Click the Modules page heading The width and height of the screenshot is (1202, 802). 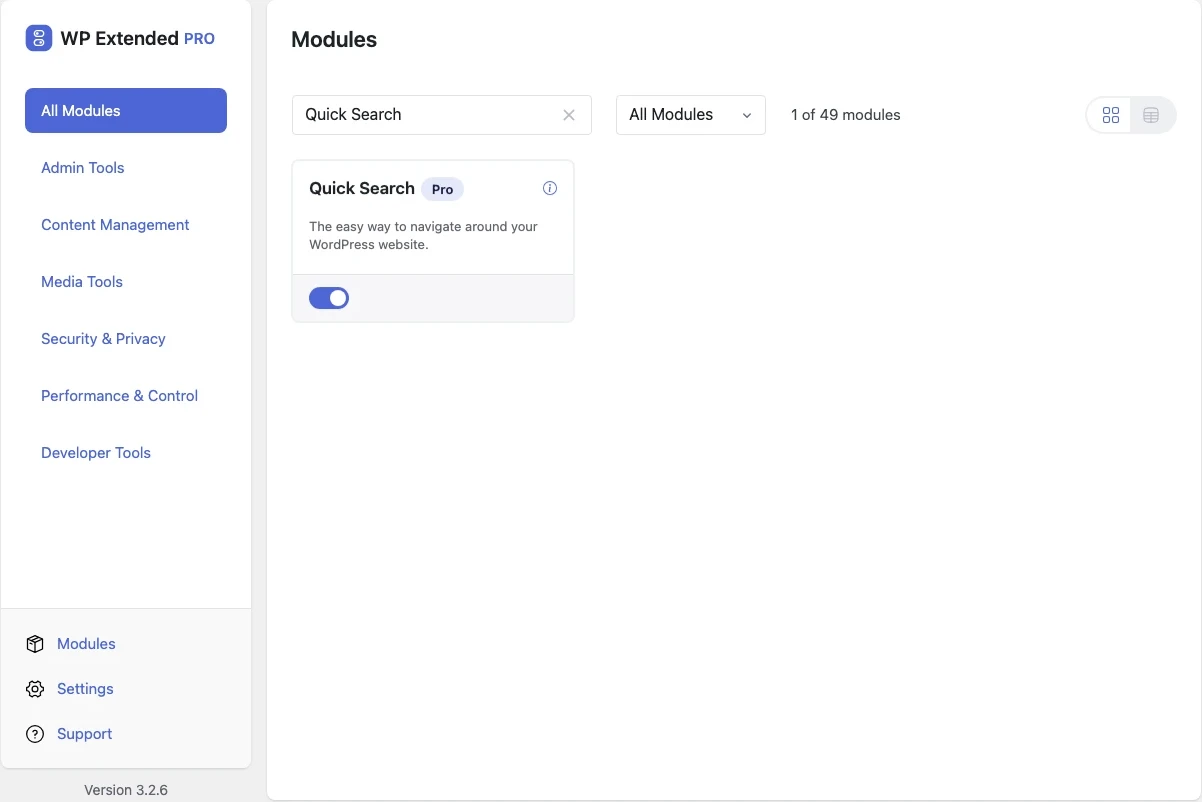(x=334, y=40)
